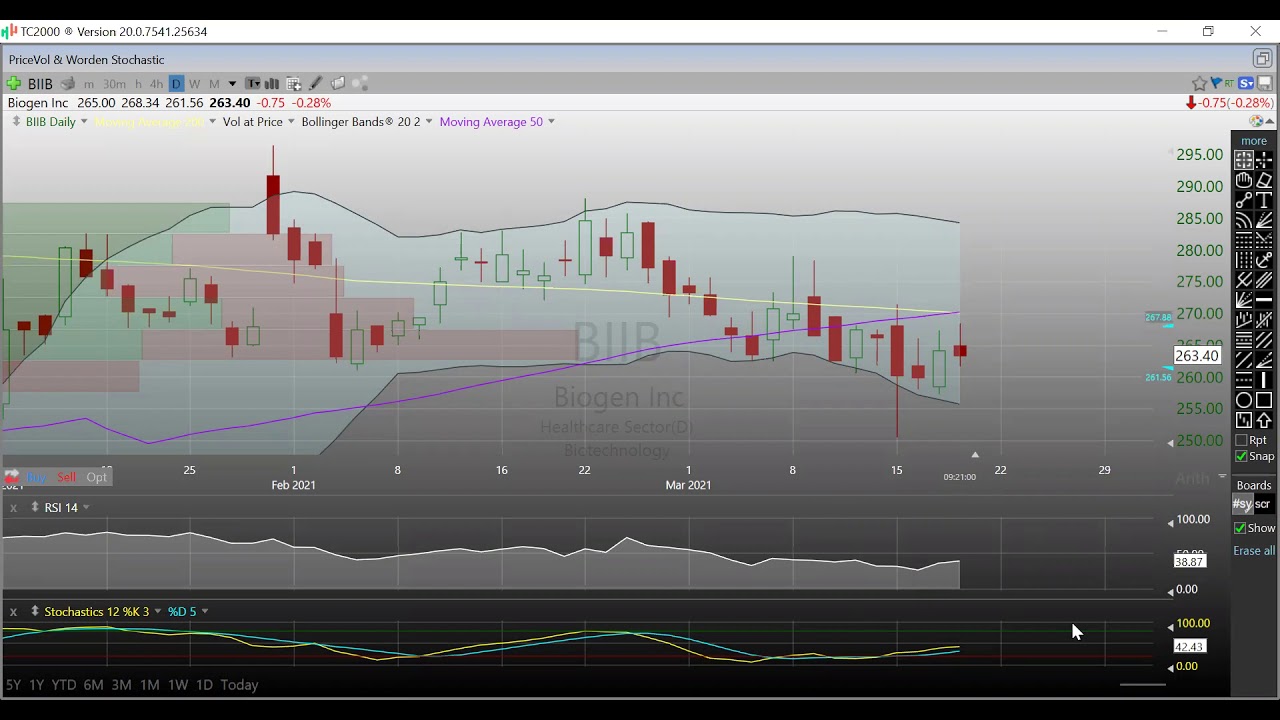The width and height of the screenshot is (1280, 720).
Task: Toggle the Rpt checkbox
Action: 1241,440
